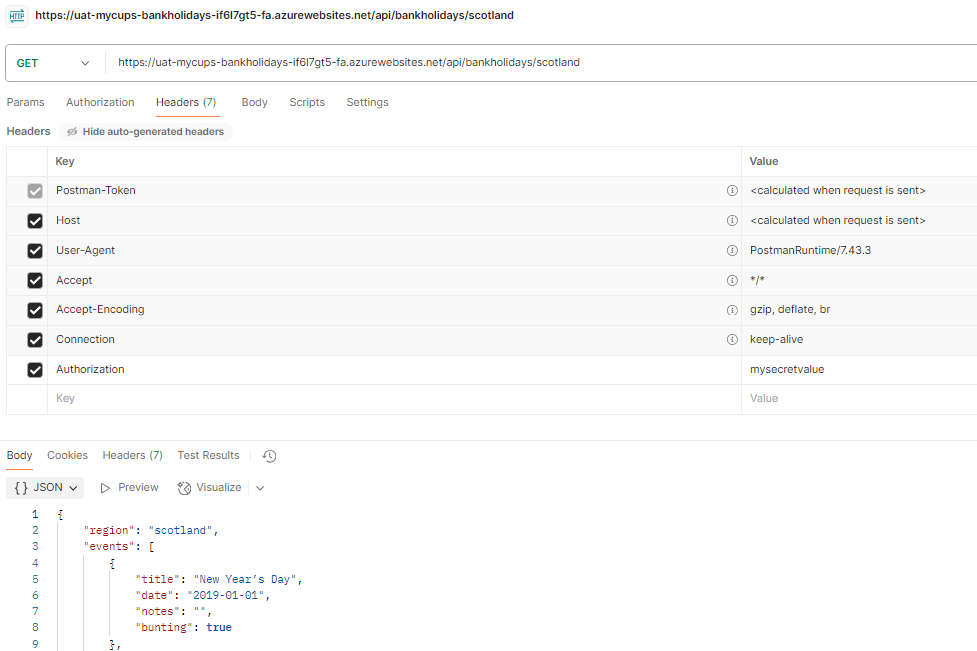Open the JSON format dropdown
Screen dimensions: 977x651
coord(45,488)
